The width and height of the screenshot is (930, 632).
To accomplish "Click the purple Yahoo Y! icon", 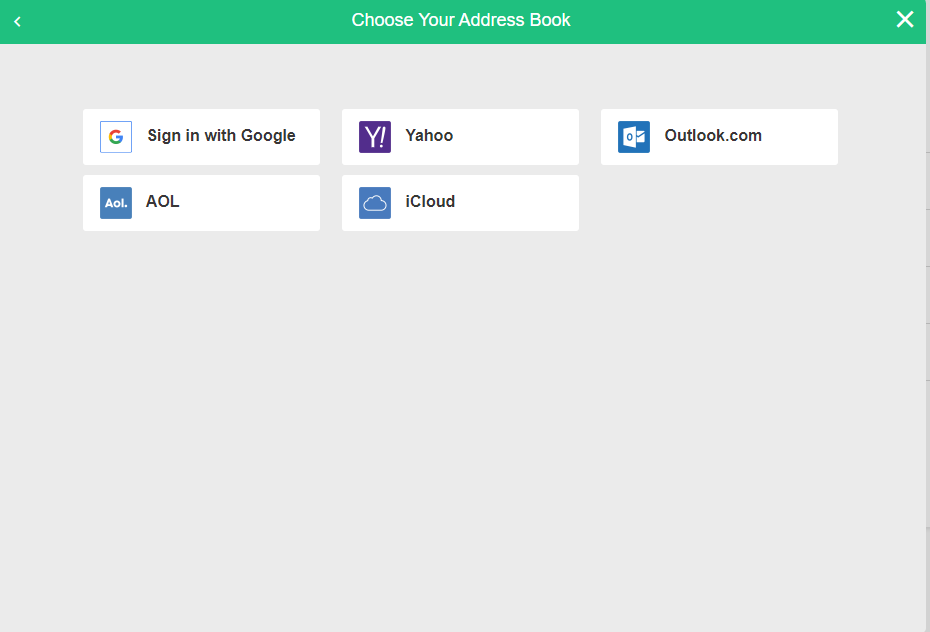I will tap(375, 137).
